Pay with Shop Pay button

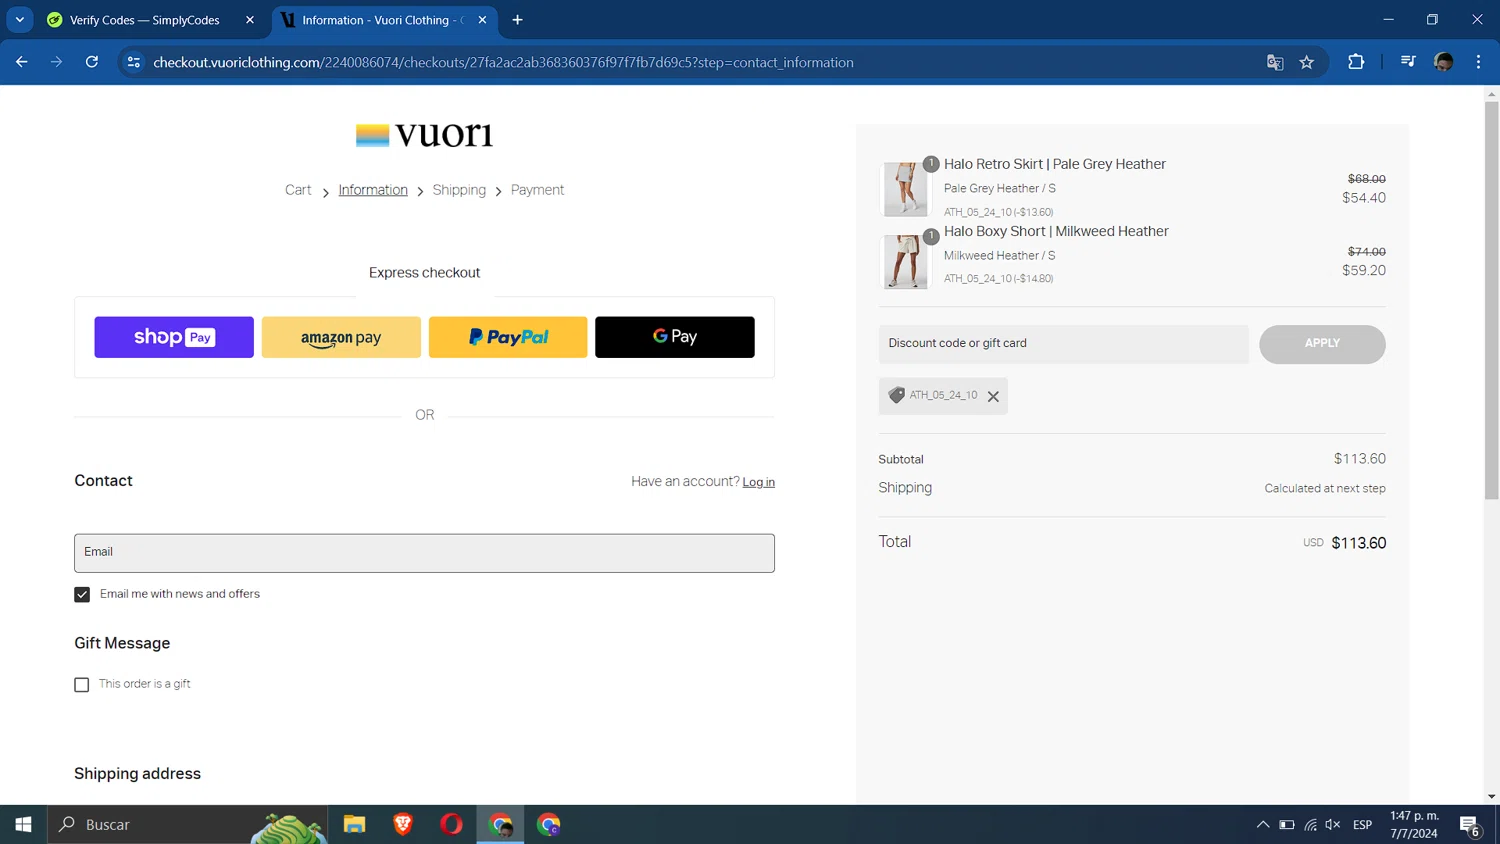(x=174, y=337)
